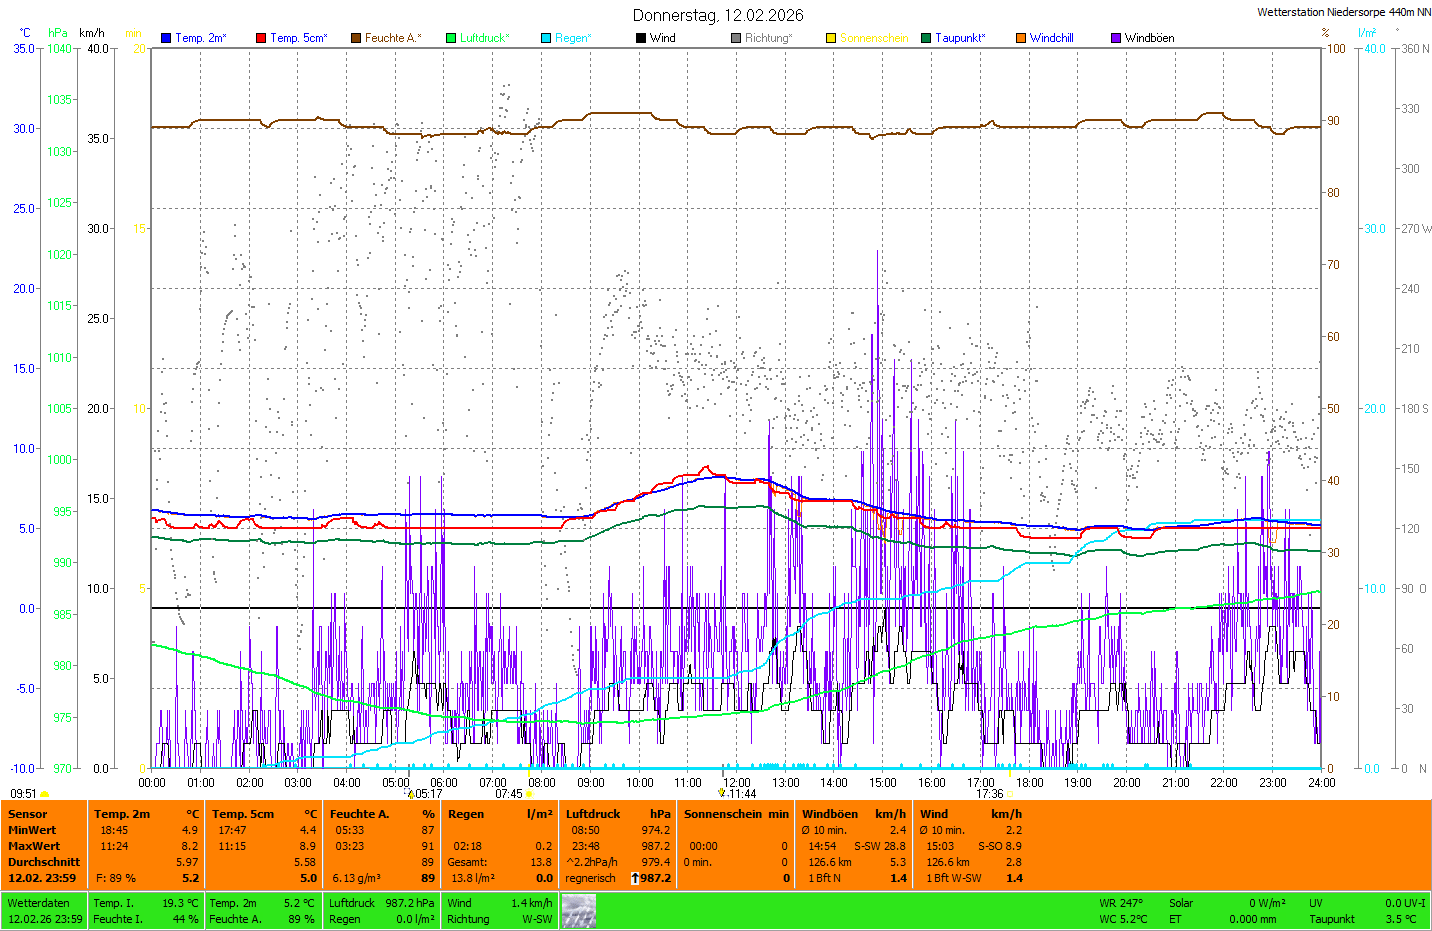Click the sunrise marker icon at 07:45
The image size is (1432, 931).
click(x=530, y=794)
